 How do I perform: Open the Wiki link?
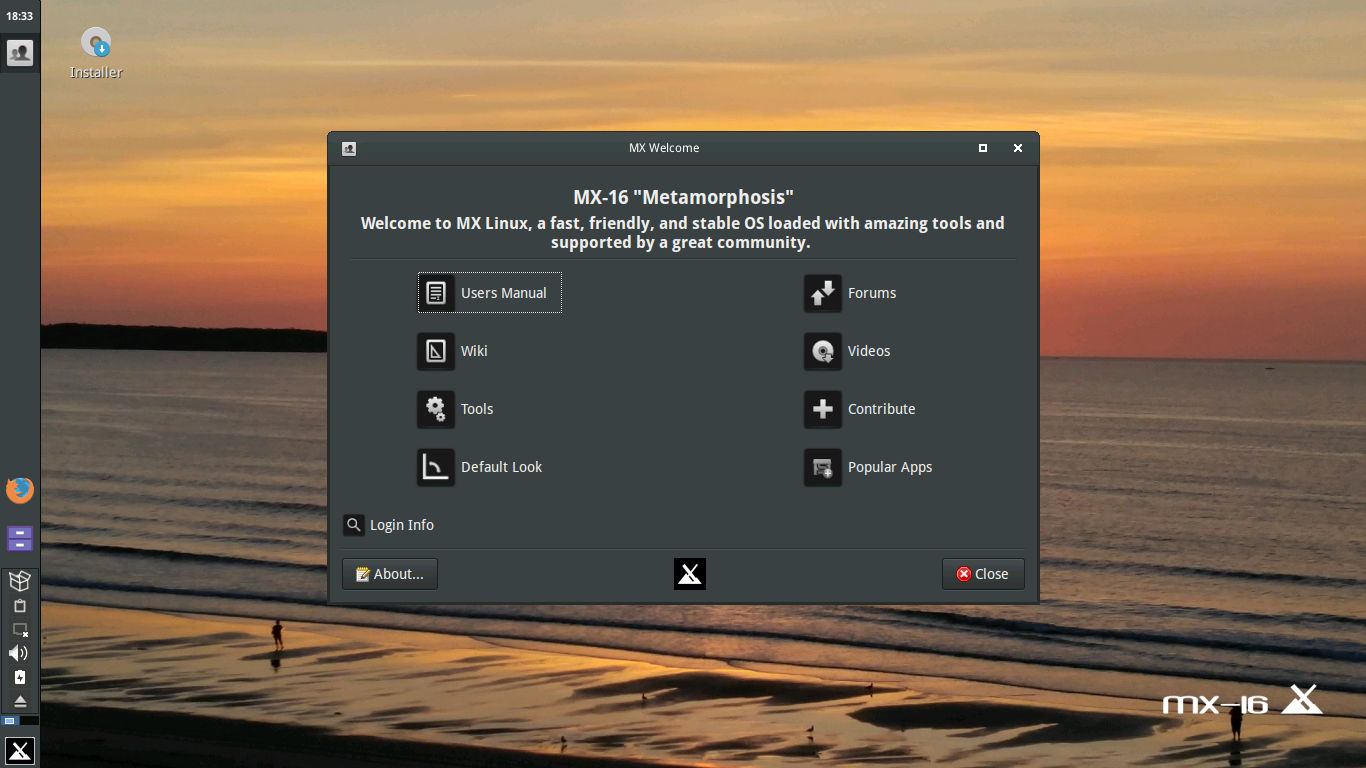pos(453,351)
